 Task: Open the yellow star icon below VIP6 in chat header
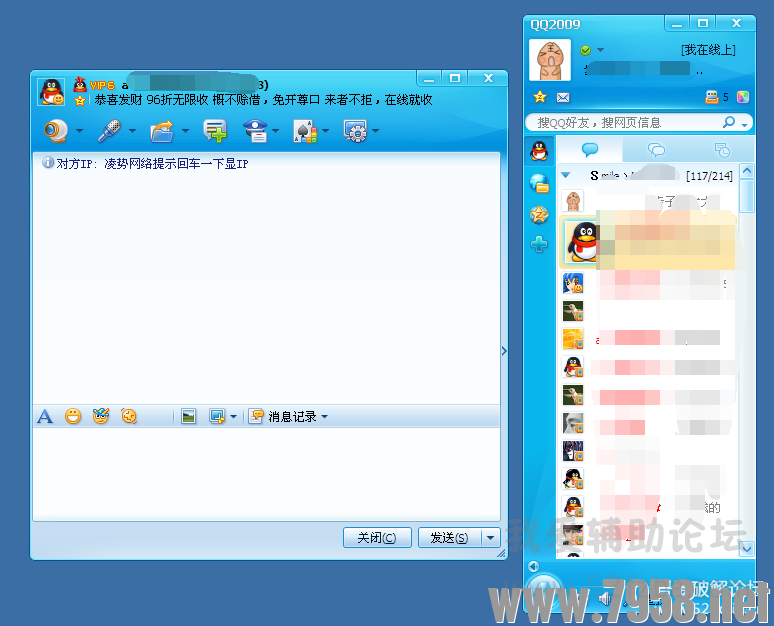[80, 101]
